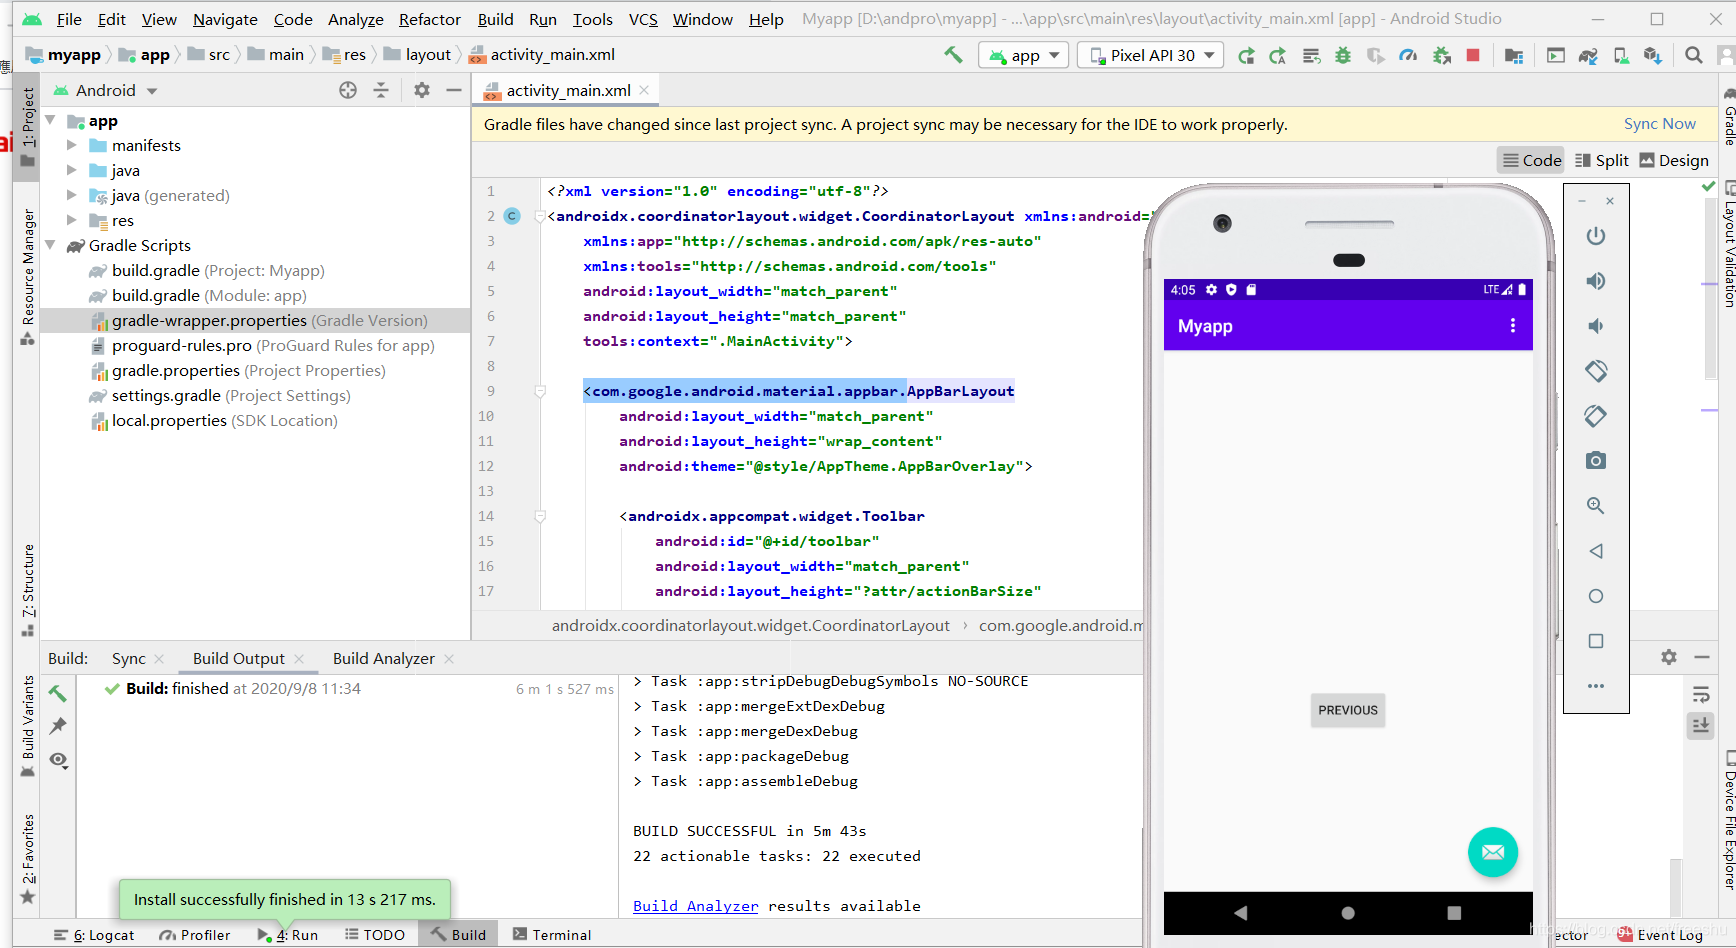
Task: Click the app breadcrumb in navigation bar
Action: tap(144, 55)
